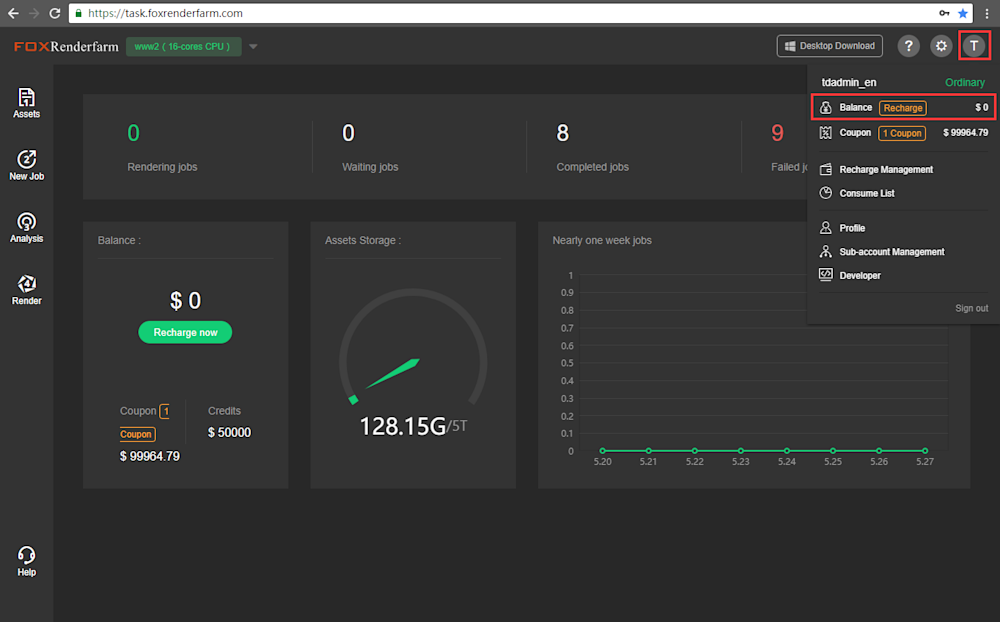
Task: Click the $ 50000 credits value
Action: [x=229, y=433]
